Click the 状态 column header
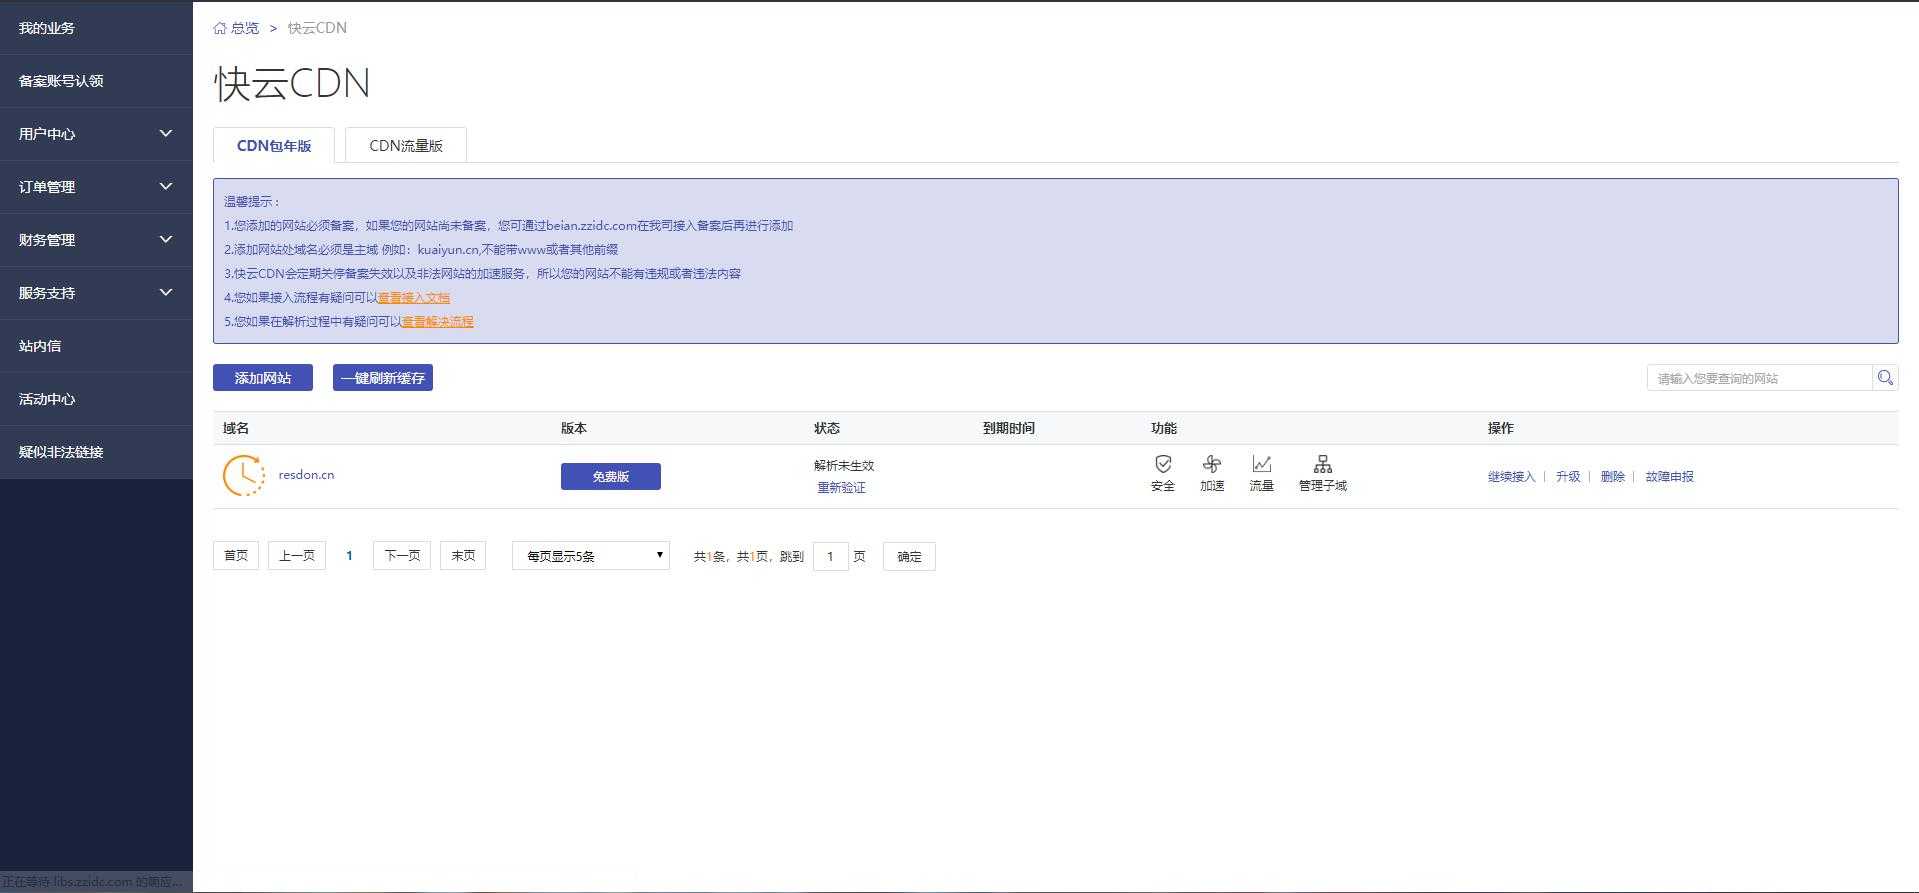 (x=827, y=428)
